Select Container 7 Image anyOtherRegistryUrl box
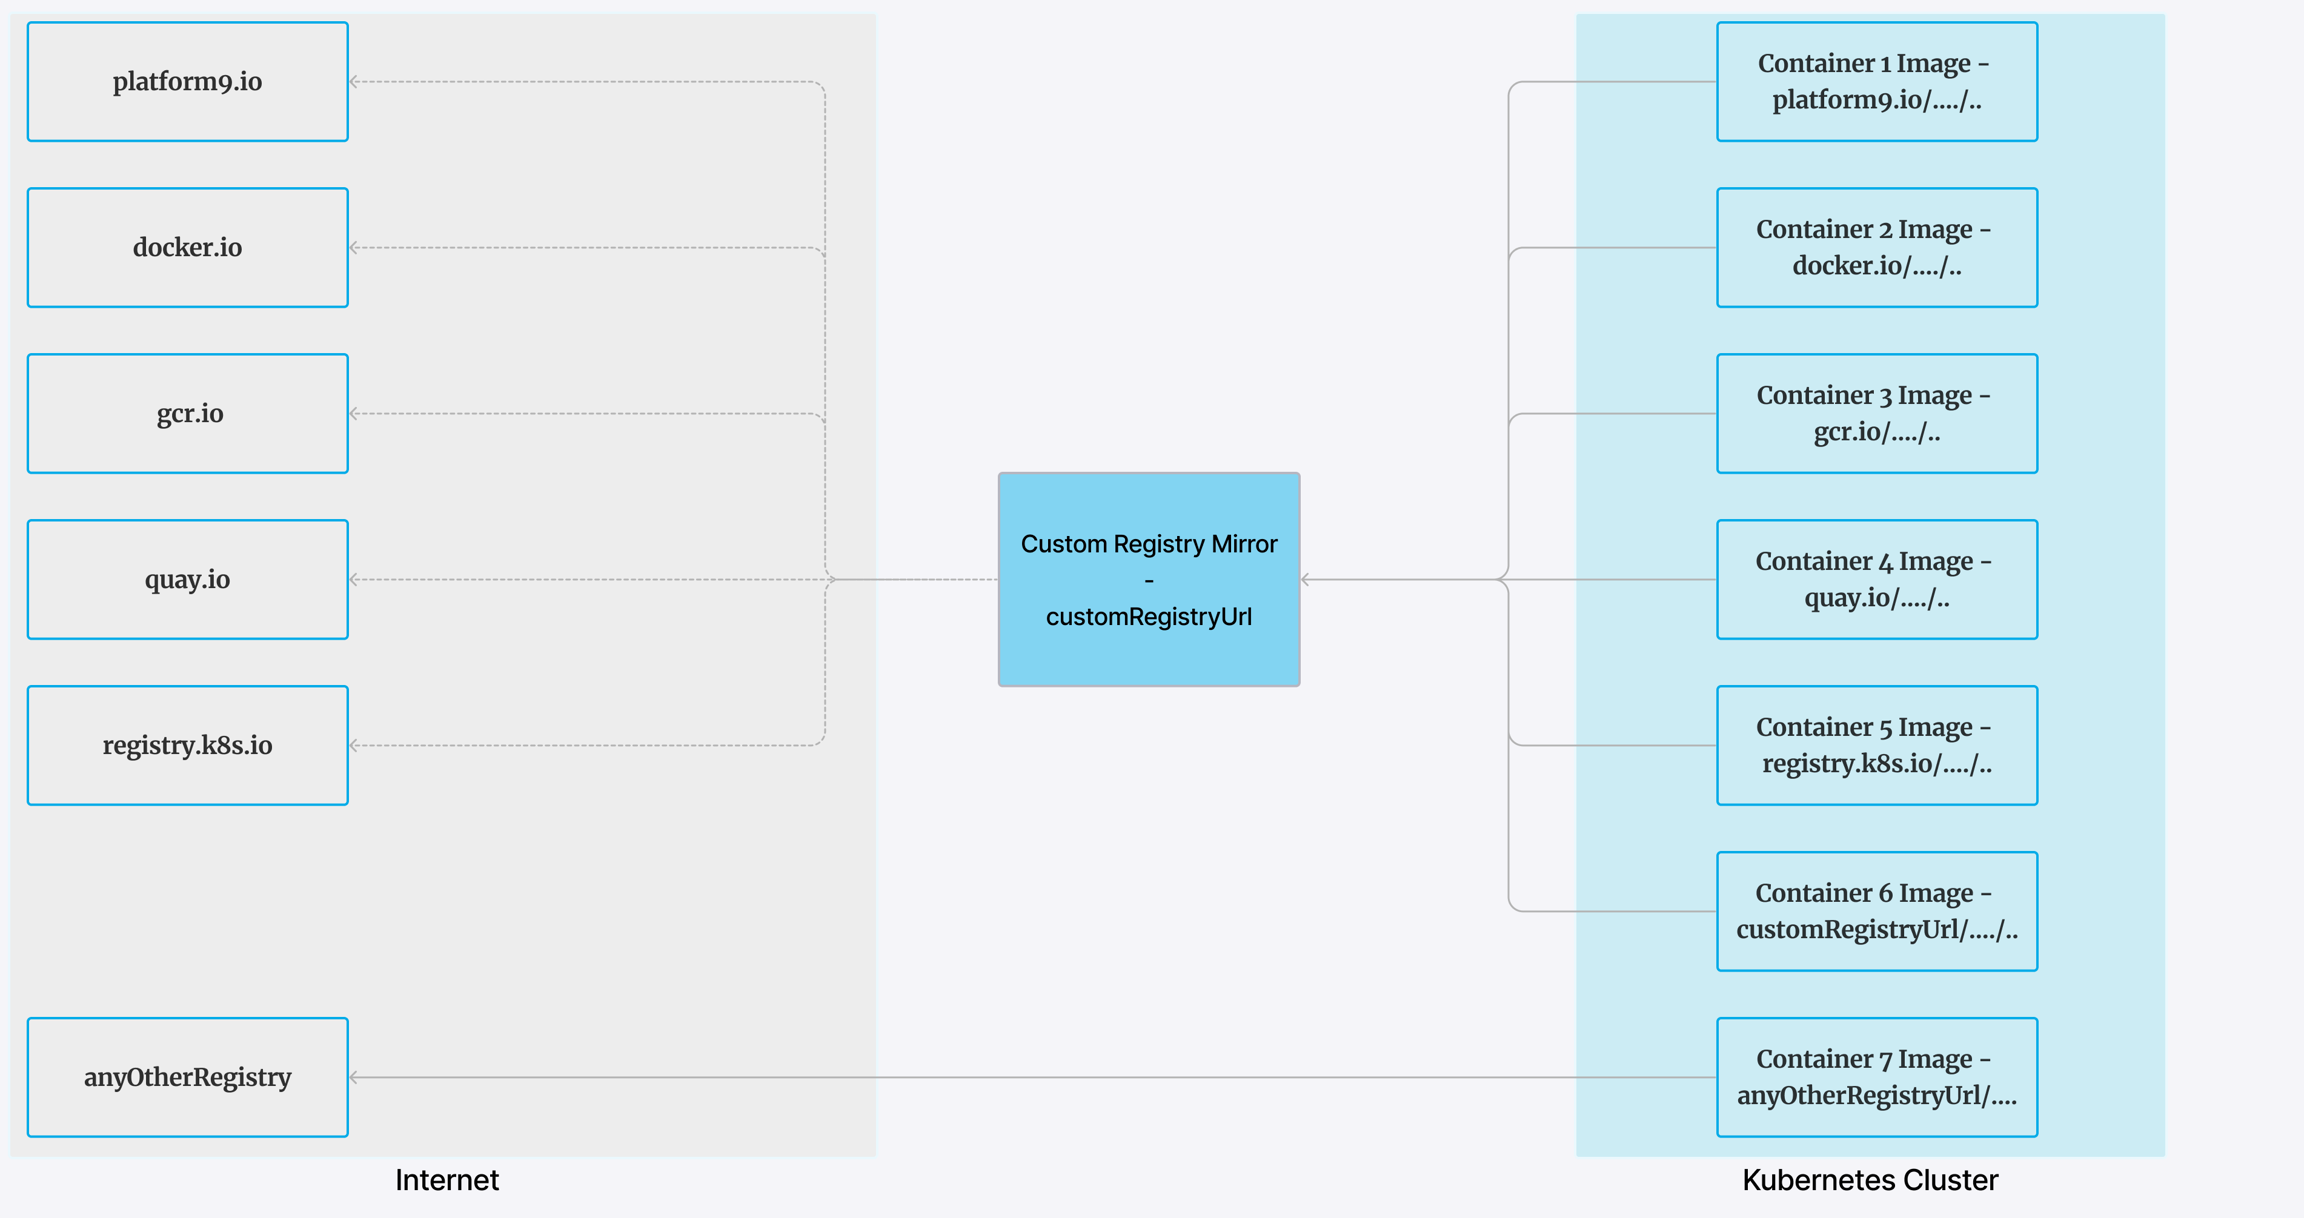The width and height of the screenshot is (2304, 1218). click(x=1876, y=1078)
